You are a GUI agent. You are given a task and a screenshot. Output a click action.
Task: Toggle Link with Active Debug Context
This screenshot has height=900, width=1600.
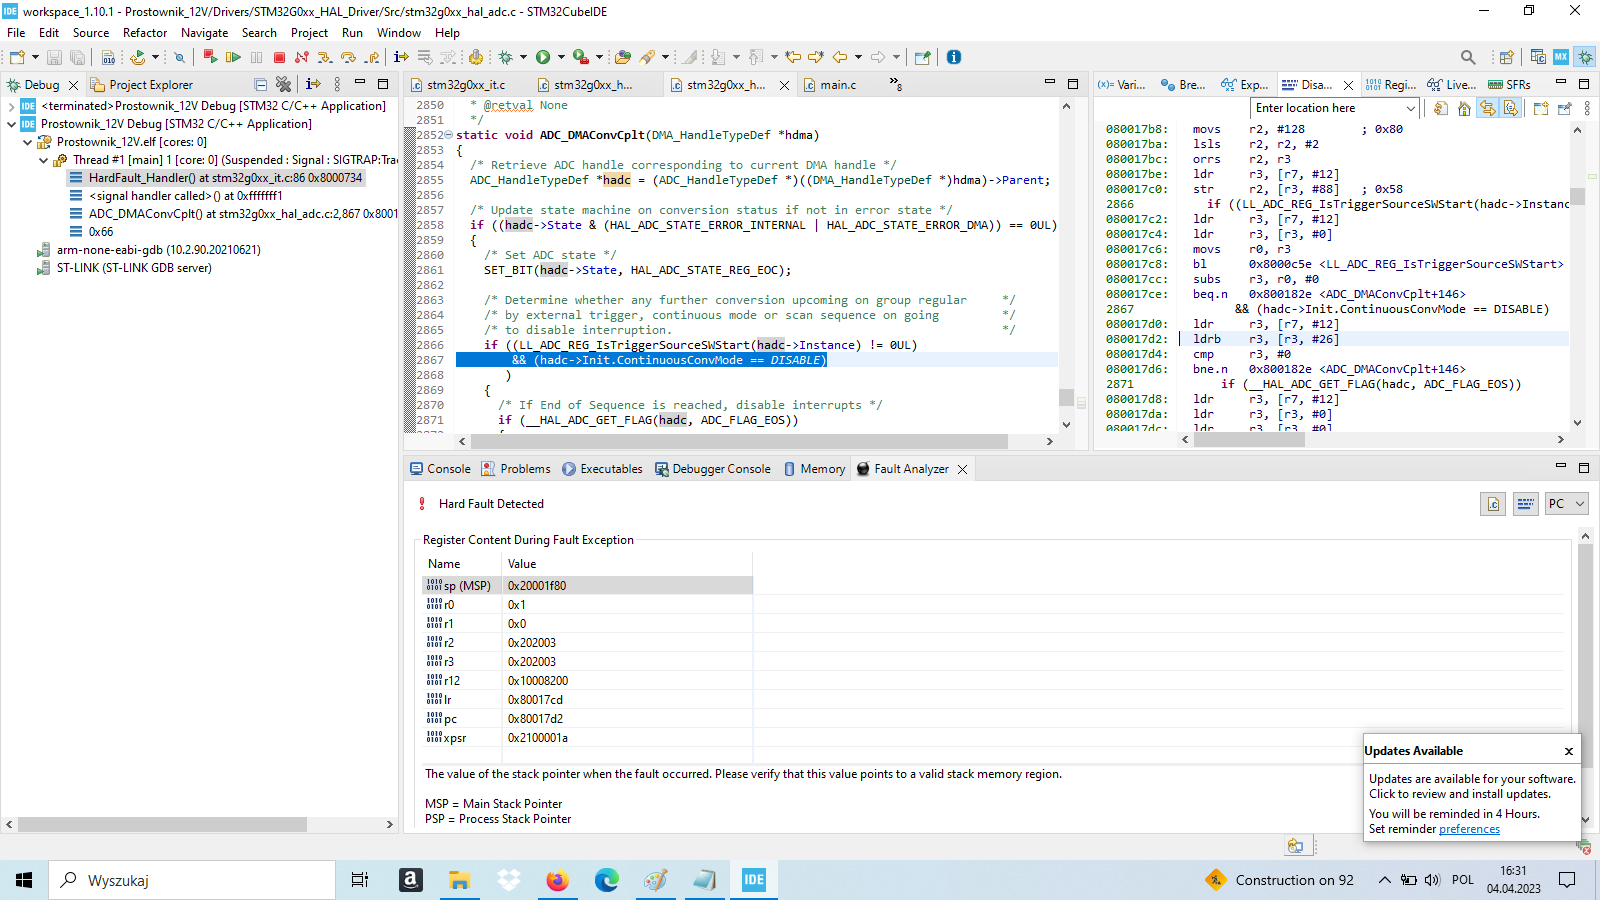click(x=1488, y=108)
